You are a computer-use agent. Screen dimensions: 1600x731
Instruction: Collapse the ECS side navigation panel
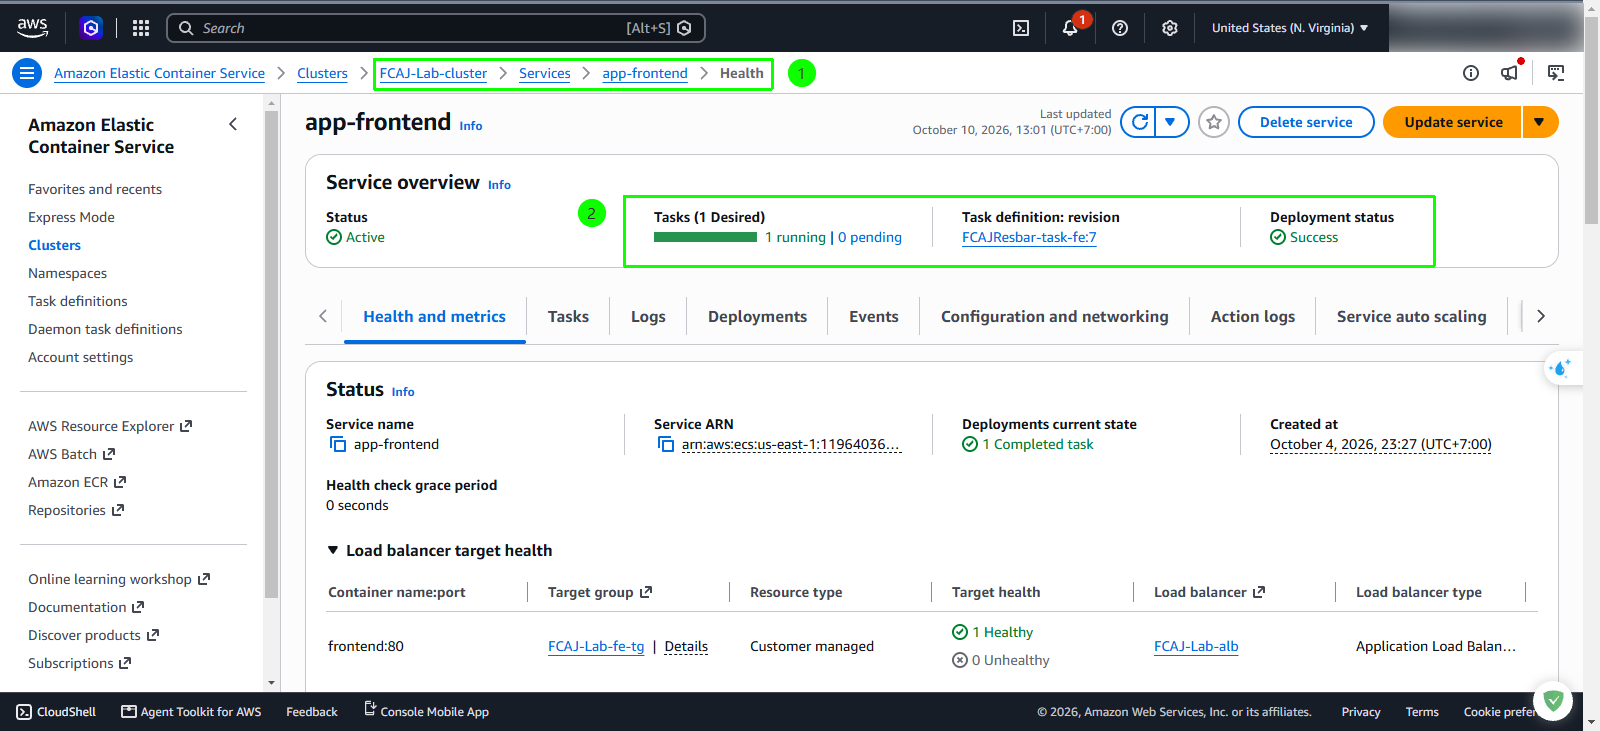[233, 124]
